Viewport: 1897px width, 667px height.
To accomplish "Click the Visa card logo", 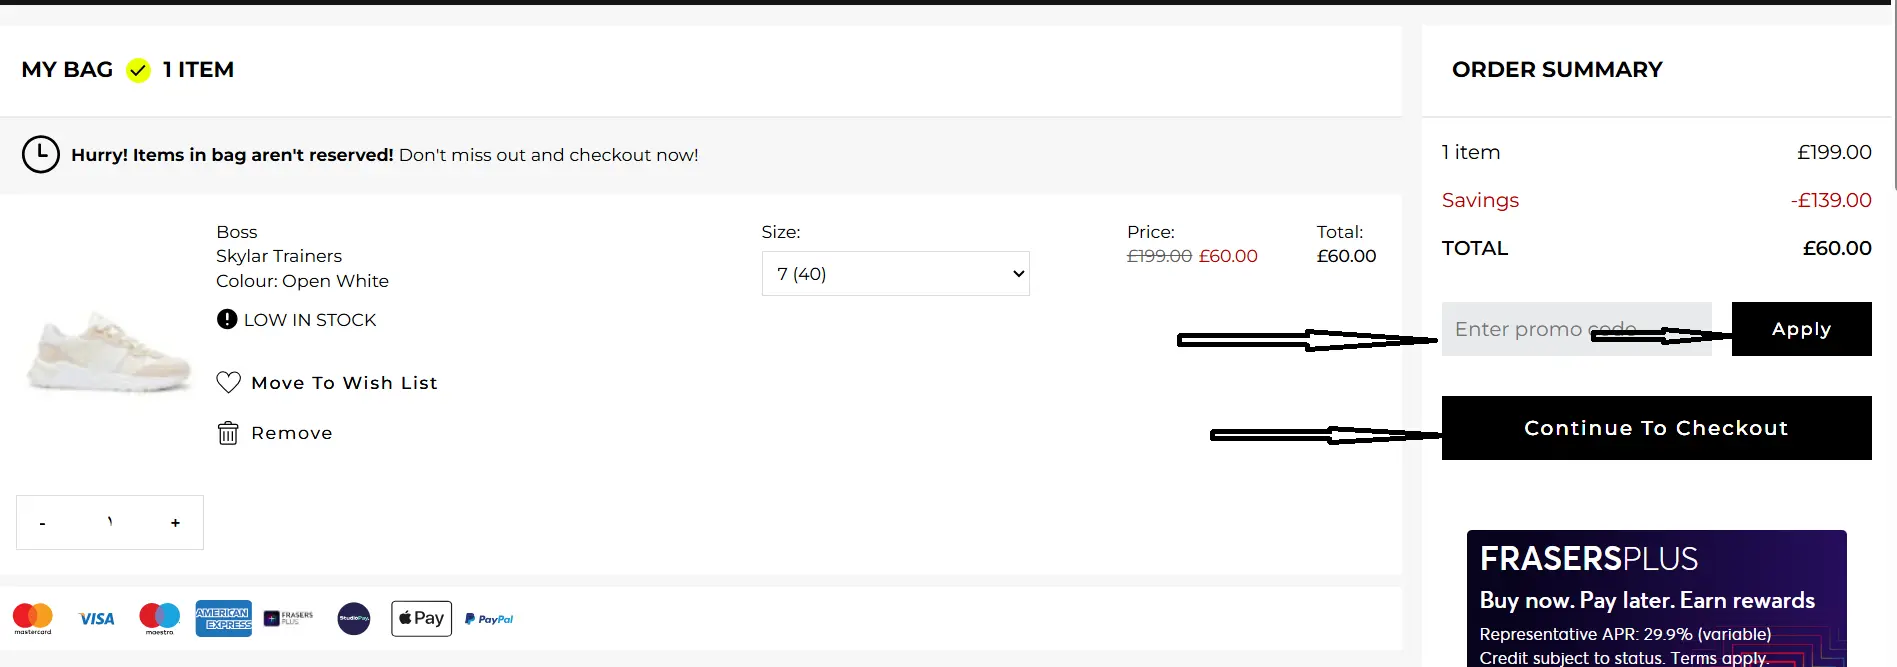I will pyautogui.click(x=97, y=619).
